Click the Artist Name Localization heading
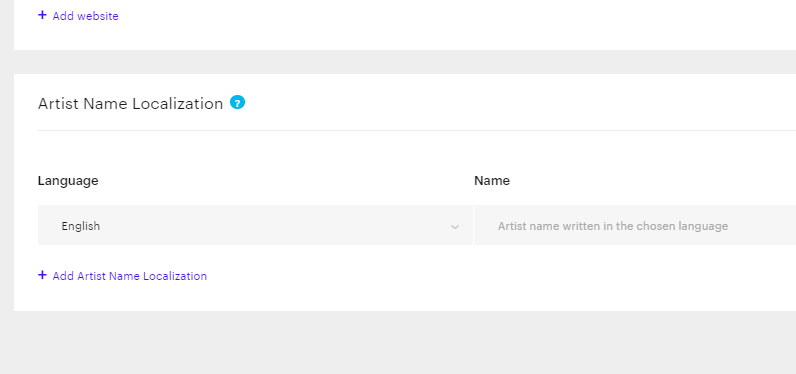 tap(130, 104)
